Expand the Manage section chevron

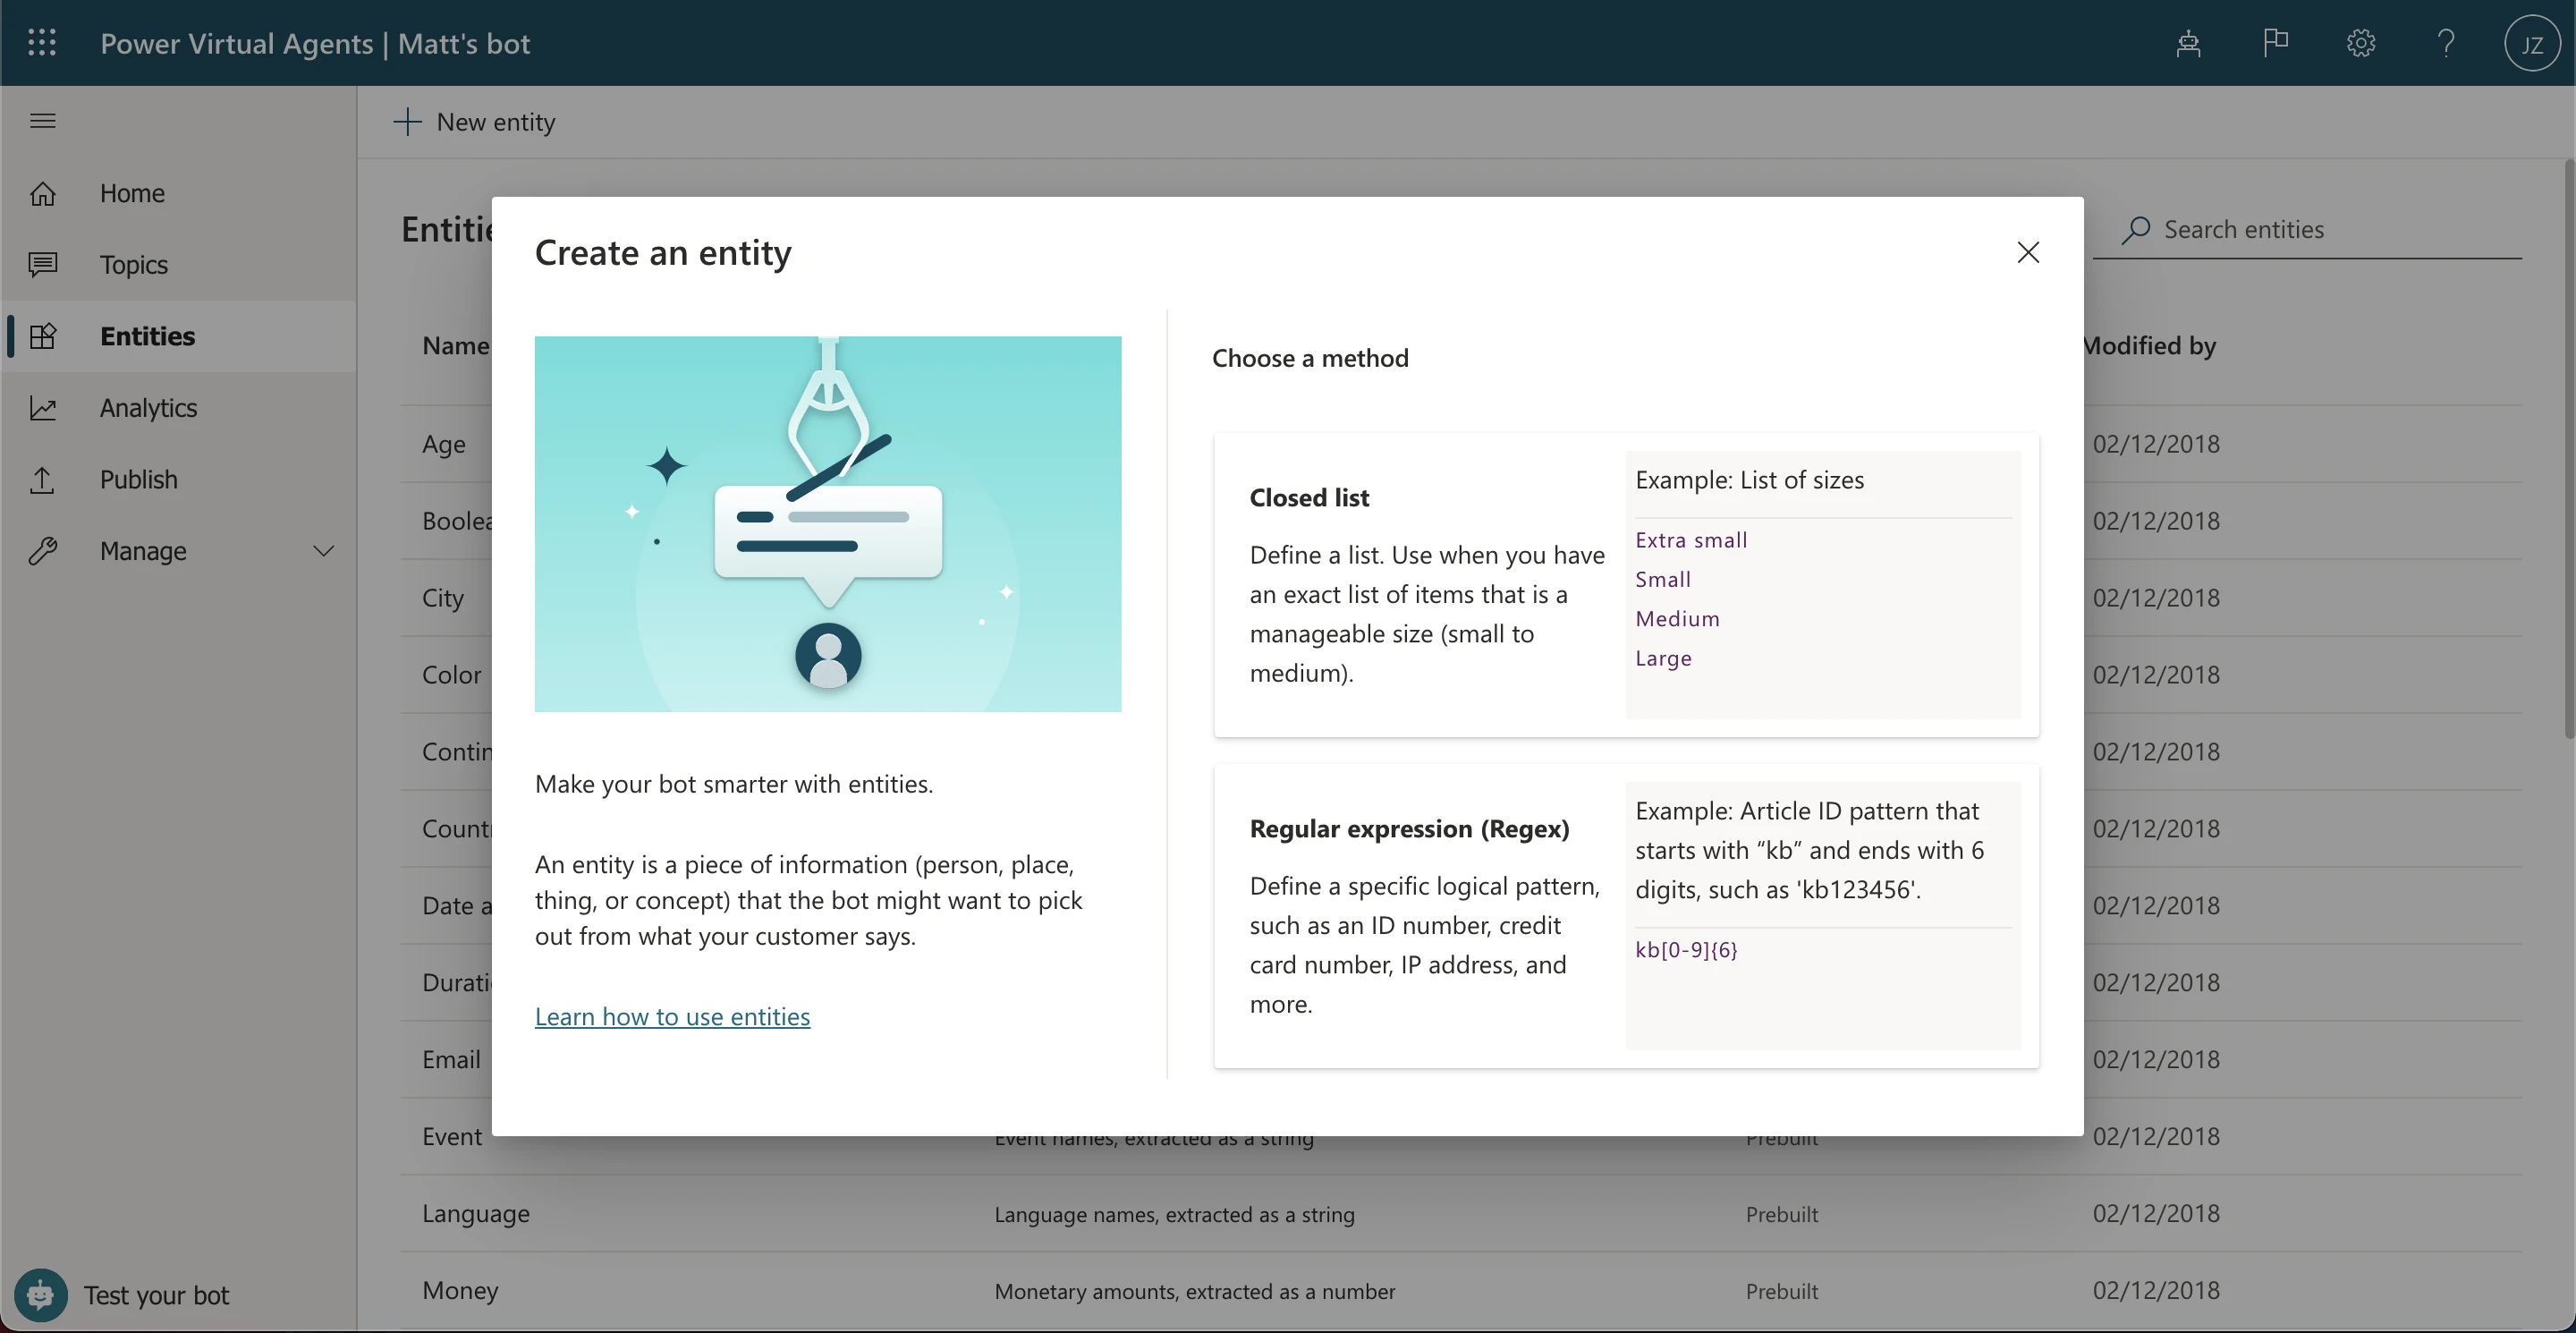pos(323,551)
